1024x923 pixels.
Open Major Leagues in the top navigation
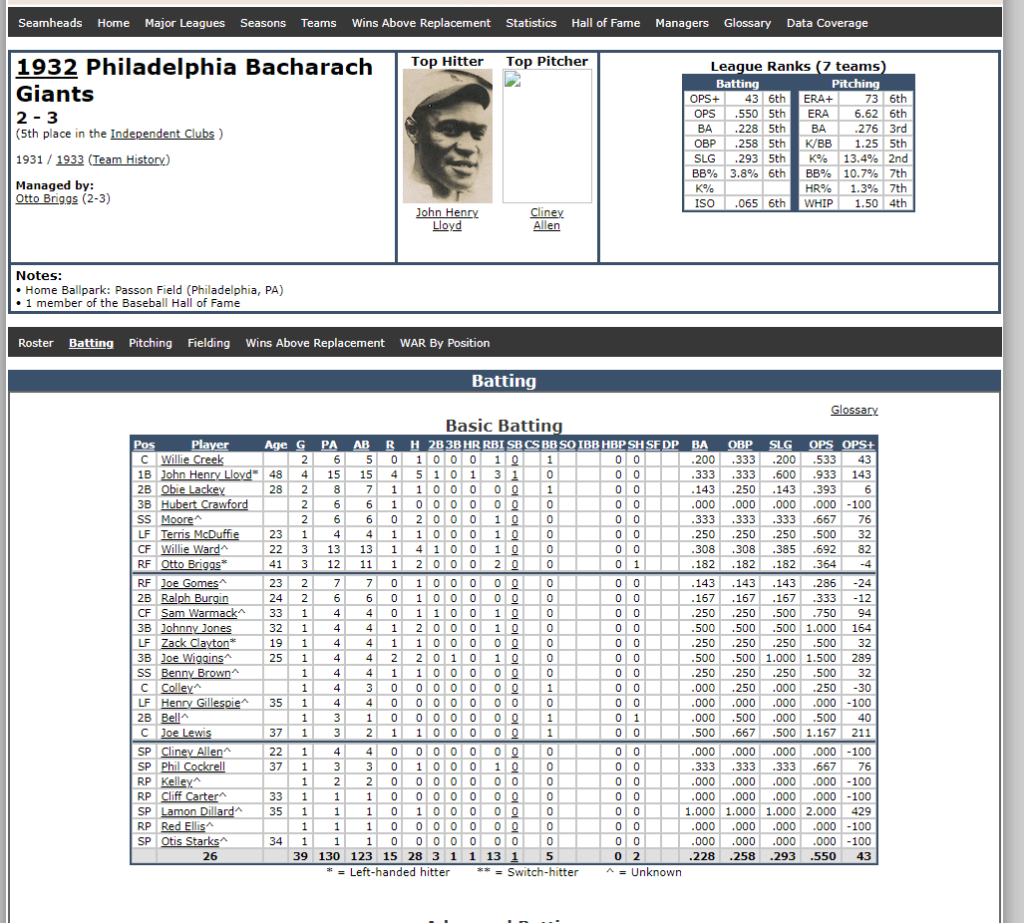tap(184, 23)
